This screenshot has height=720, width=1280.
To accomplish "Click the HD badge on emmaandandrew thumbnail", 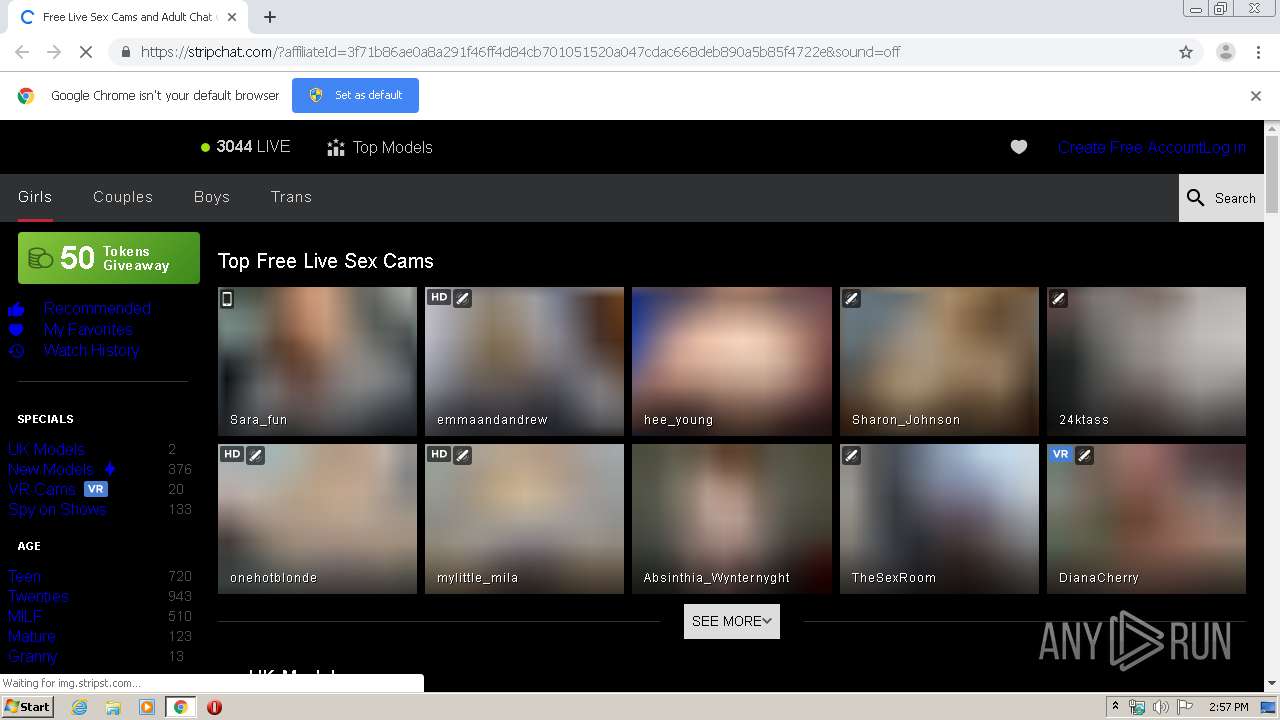I will (439, 297).
